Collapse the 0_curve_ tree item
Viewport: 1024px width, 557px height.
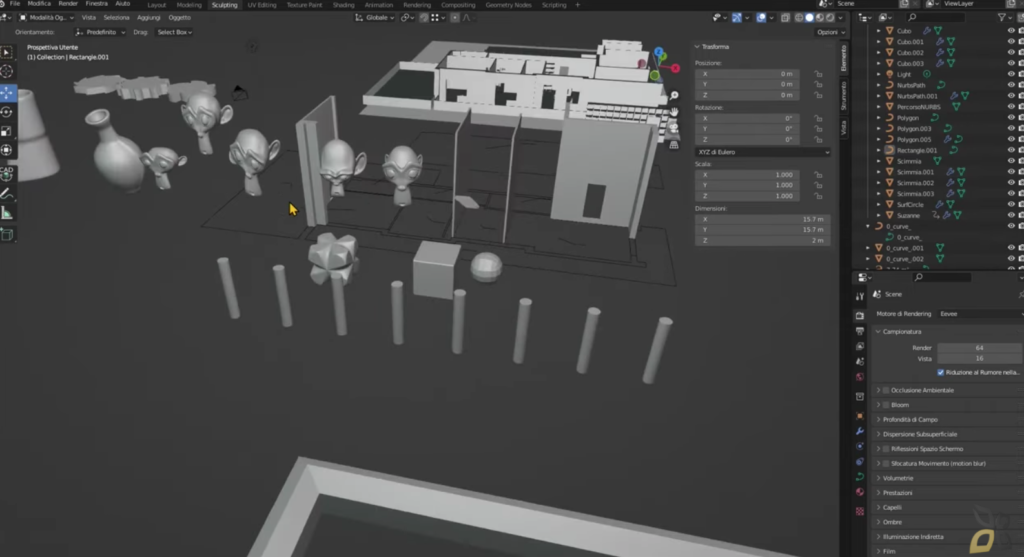click(868, 227)
